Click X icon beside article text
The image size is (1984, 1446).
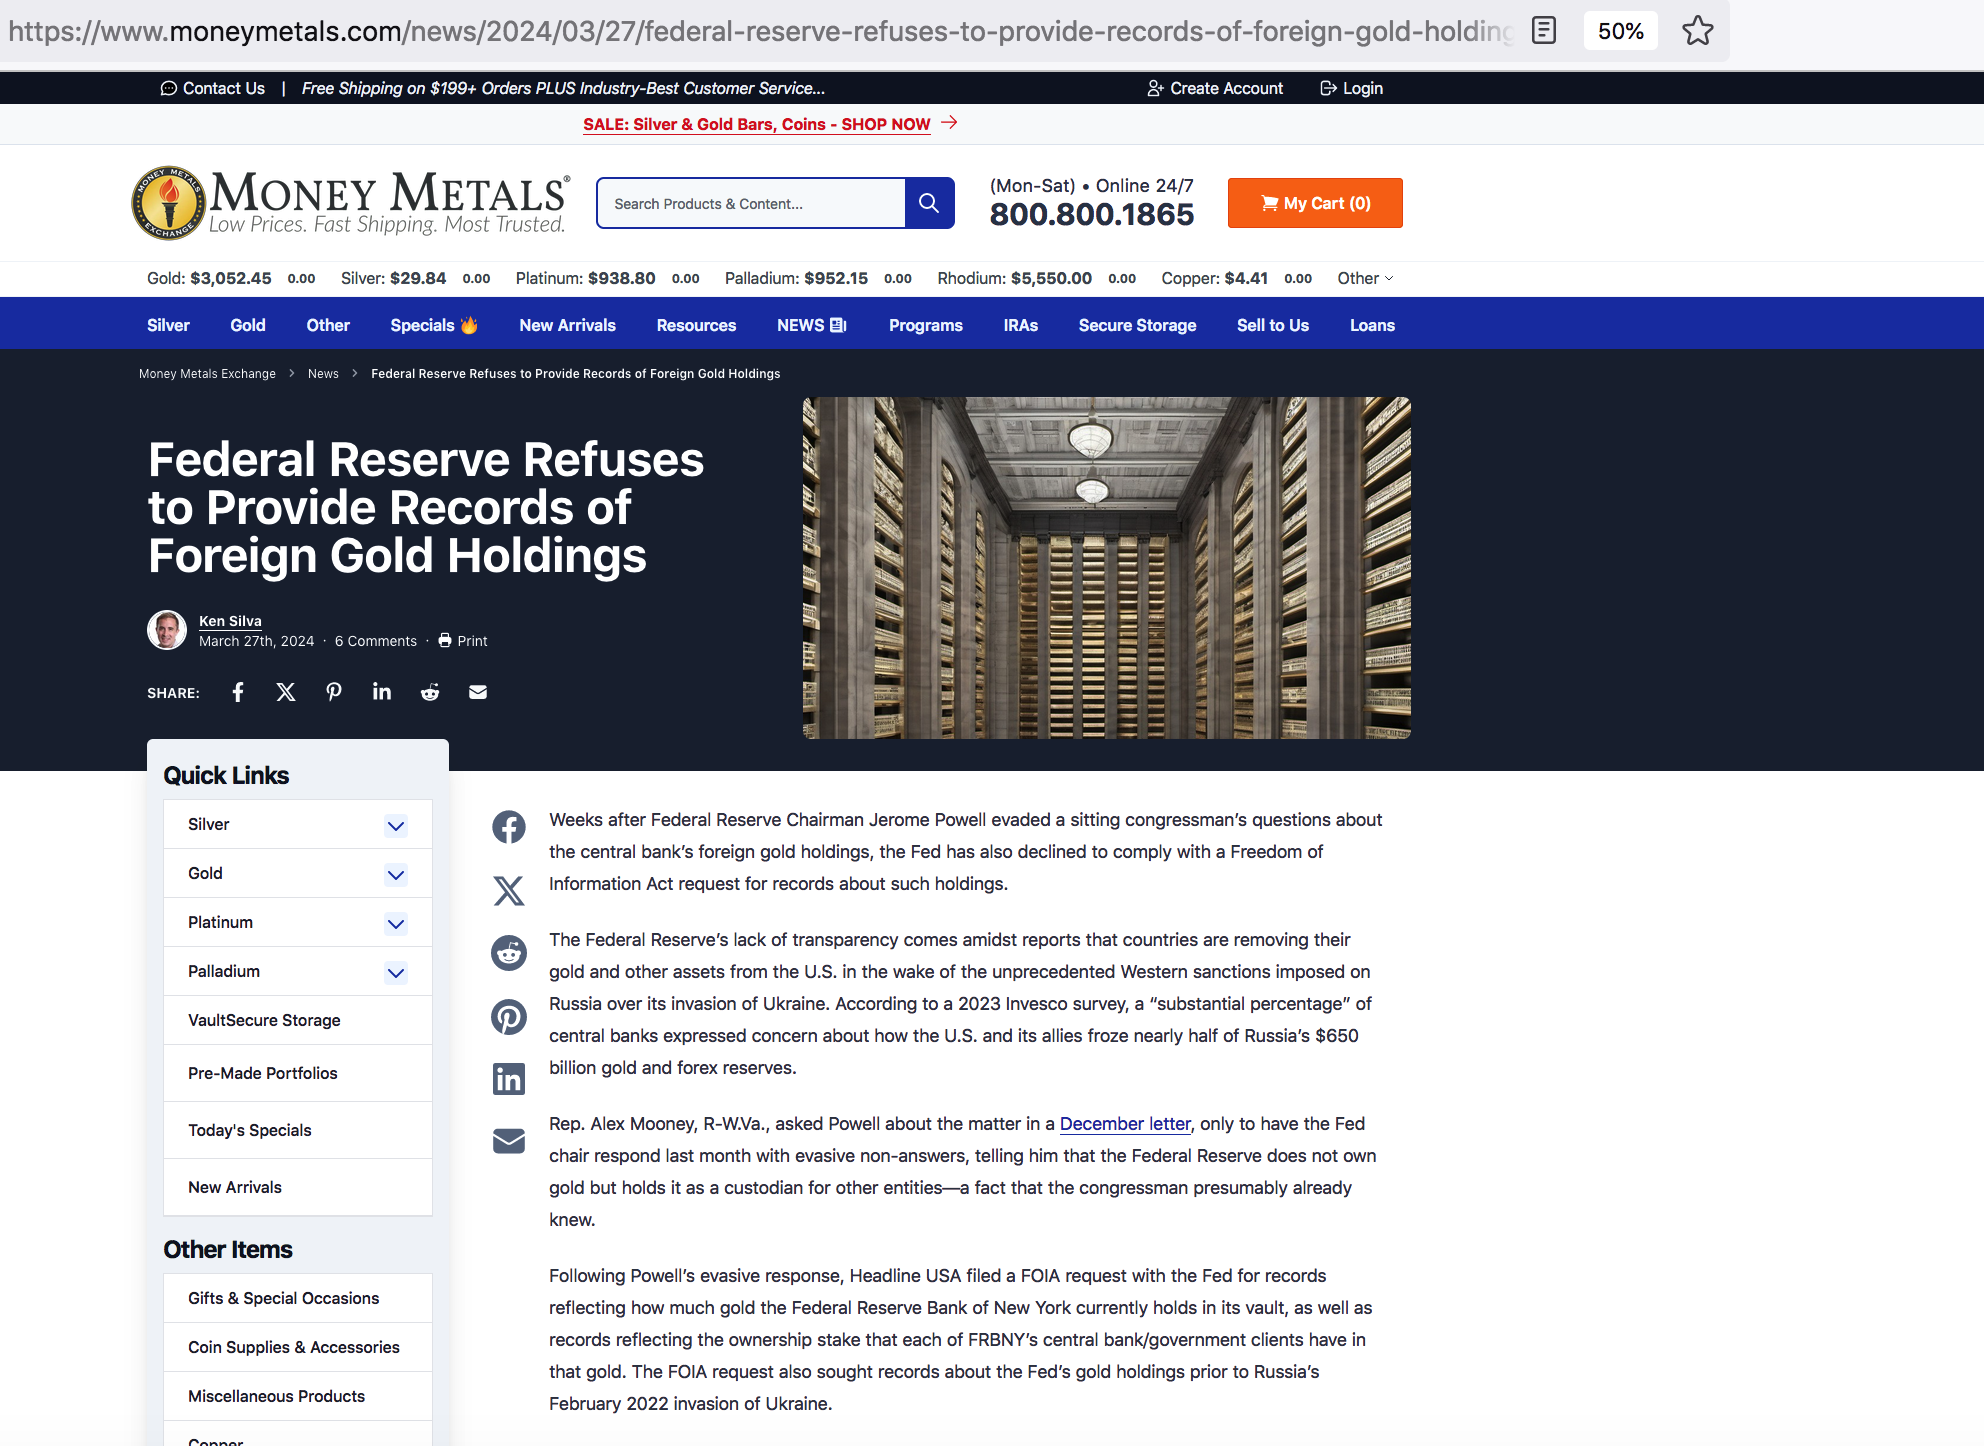[509, 890]
